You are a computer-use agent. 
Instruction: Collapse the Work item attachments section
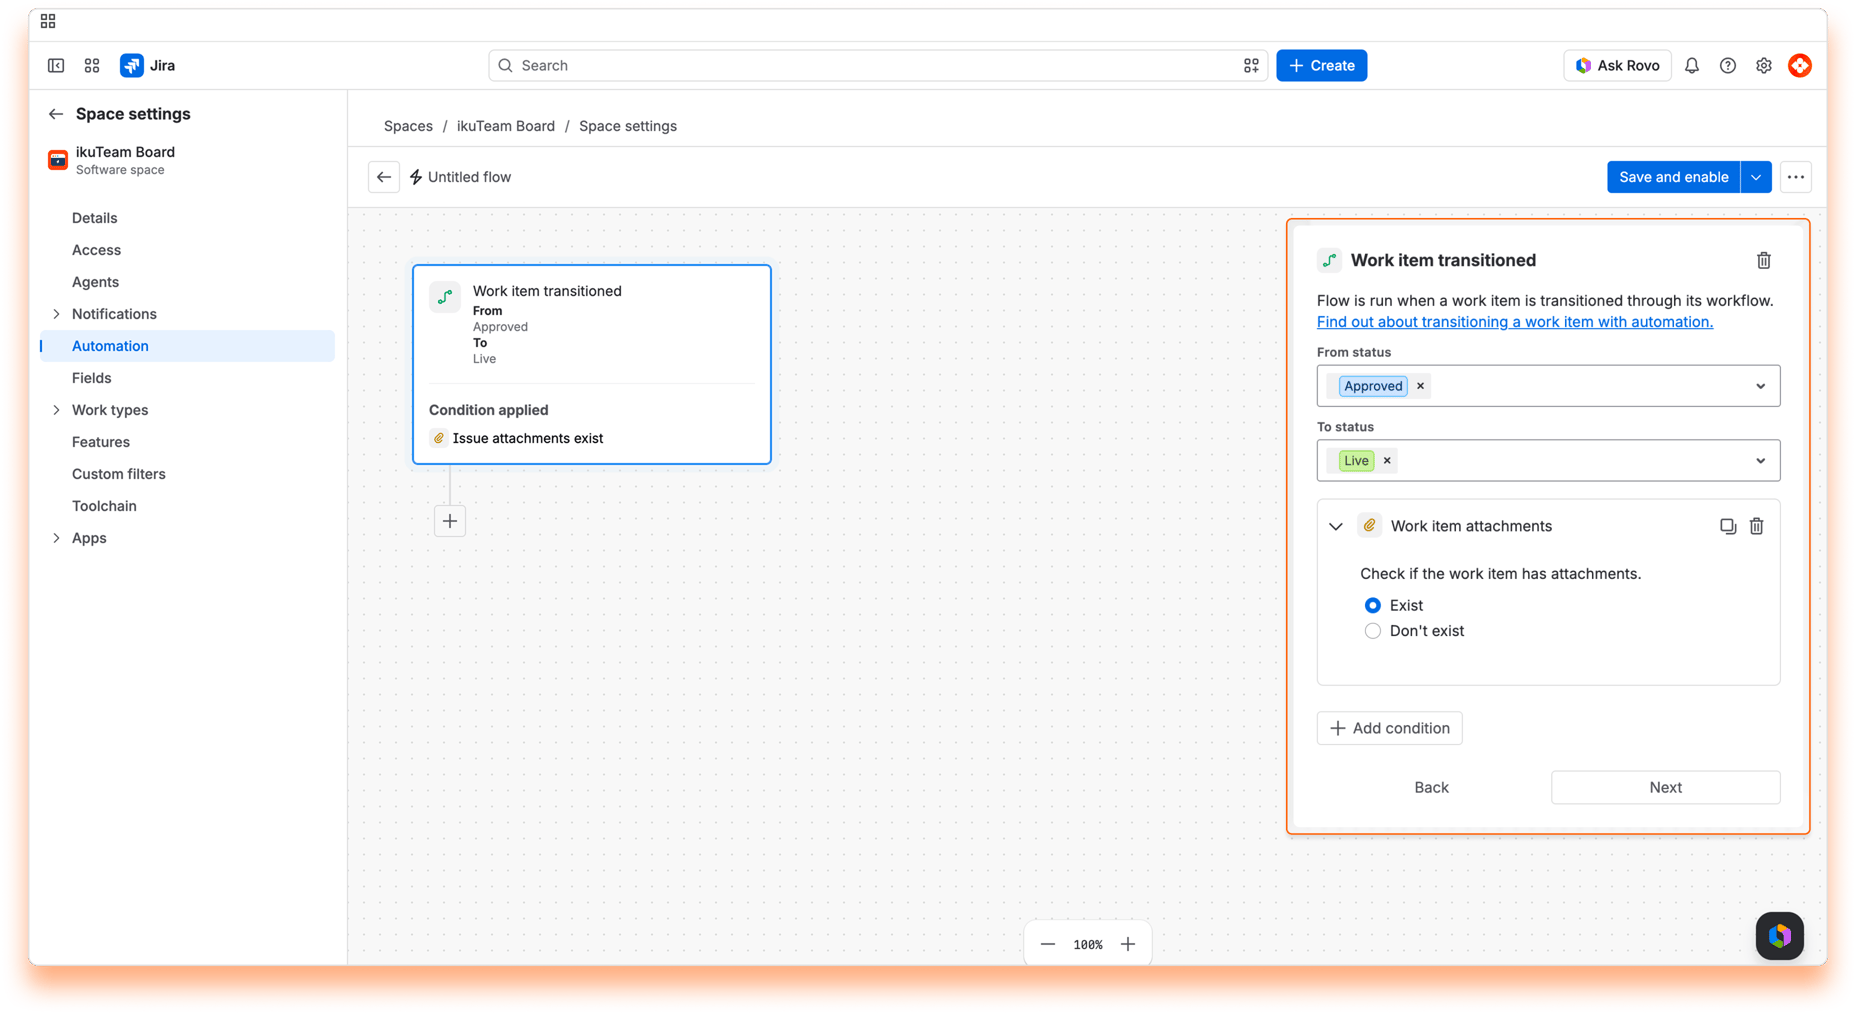(x=1336, y=526)
